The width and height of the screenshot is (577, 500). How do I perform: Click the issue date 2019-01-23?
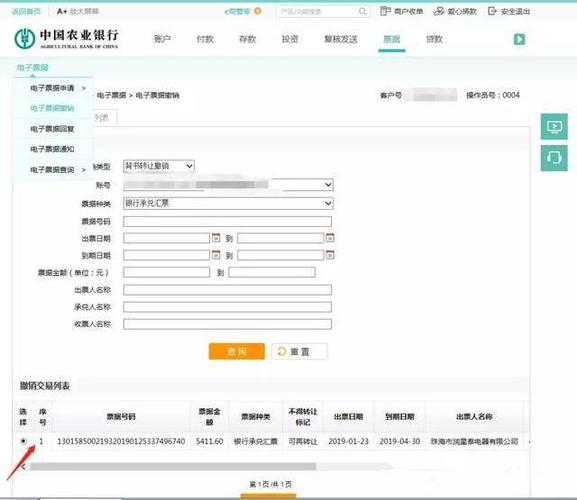348,441
